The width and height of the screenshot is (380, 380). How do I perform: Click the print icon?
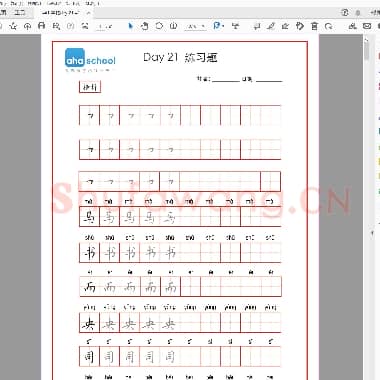click(x=42, y=26)
